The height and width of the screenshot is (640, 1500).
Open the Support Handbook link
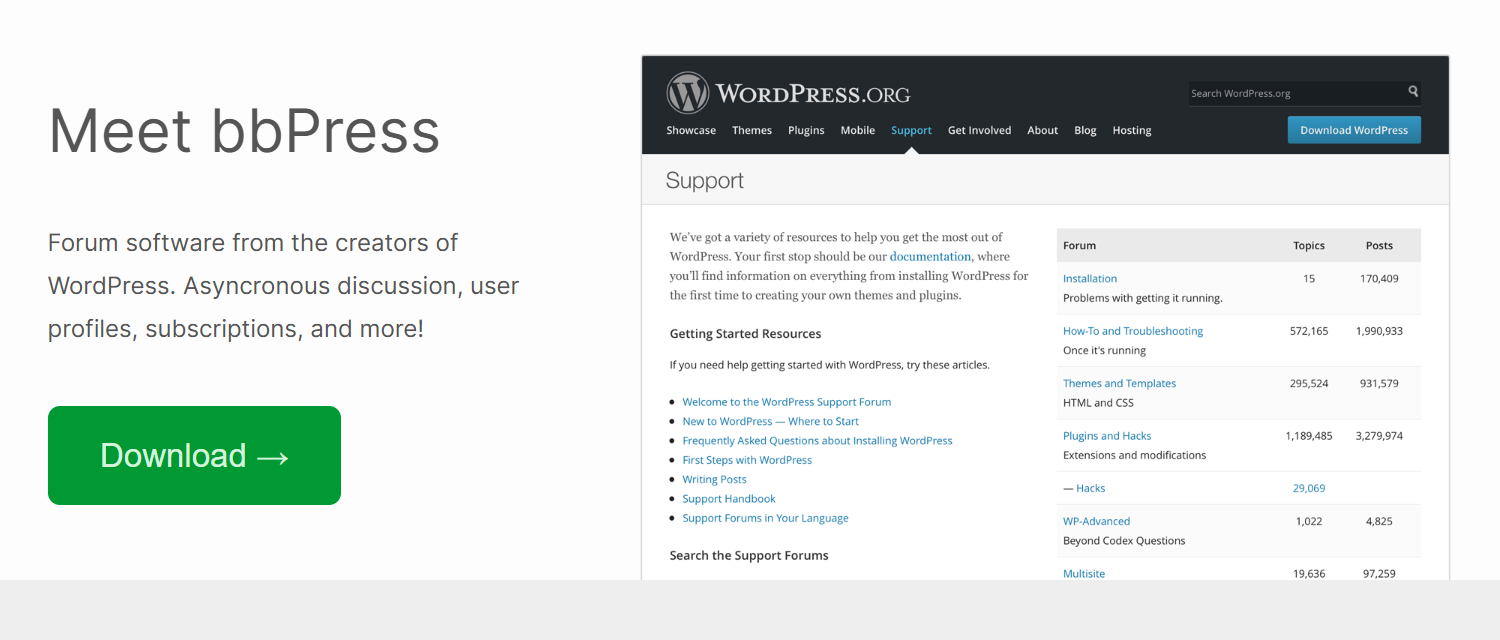click(x=729, y=499)
